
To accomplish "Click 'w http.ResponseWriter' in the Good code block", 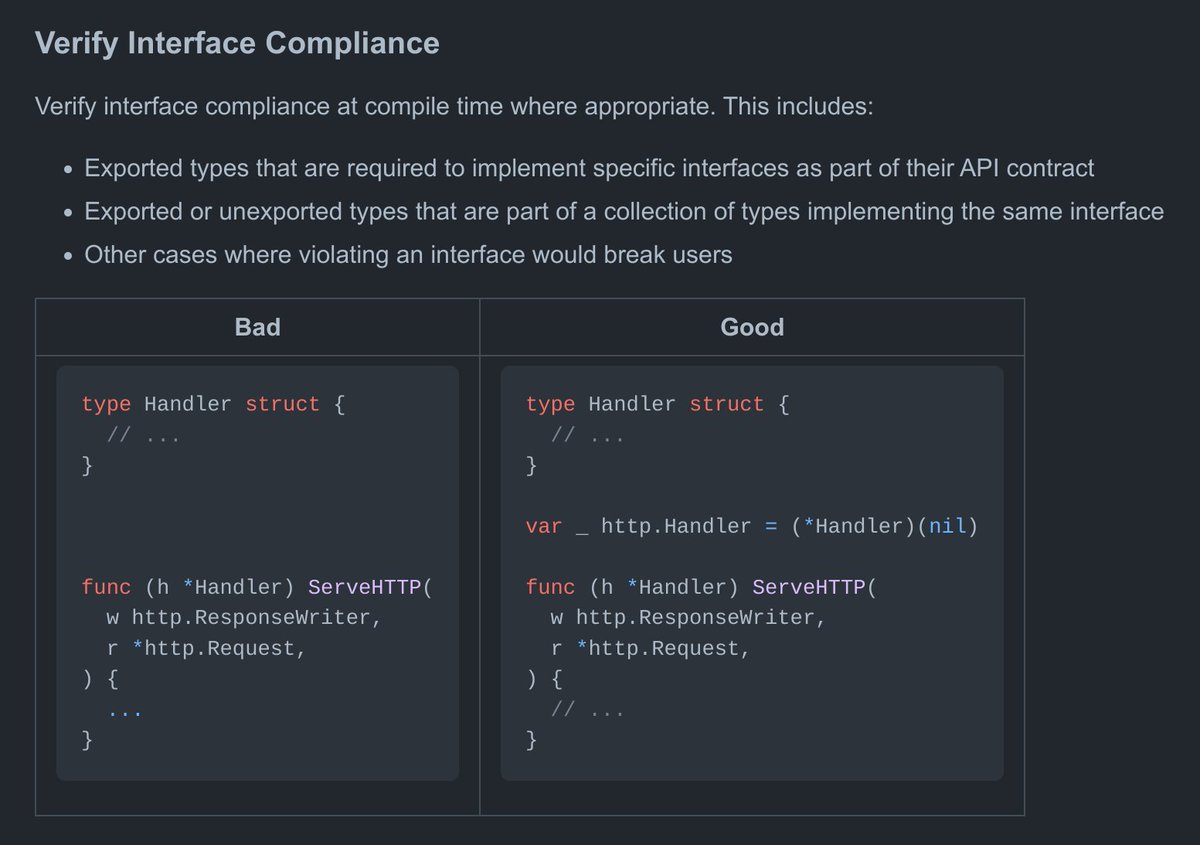I will coord(688,617).
